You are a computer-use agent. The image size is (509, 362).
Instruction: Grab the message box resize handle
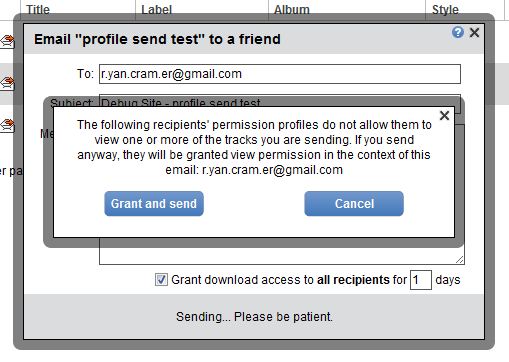coord(460,260)
